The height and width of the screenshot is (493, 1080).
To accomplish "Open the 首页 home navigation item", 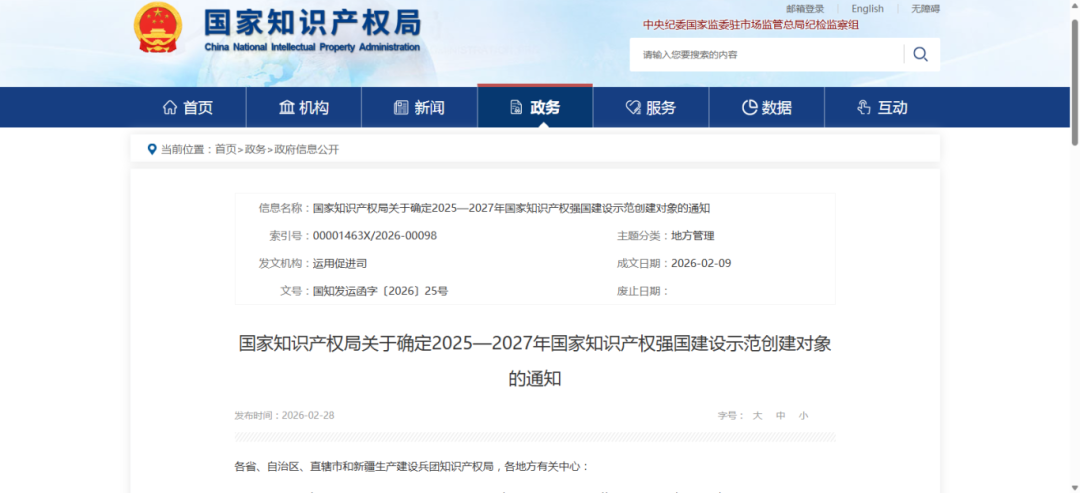I will (188, 107).
